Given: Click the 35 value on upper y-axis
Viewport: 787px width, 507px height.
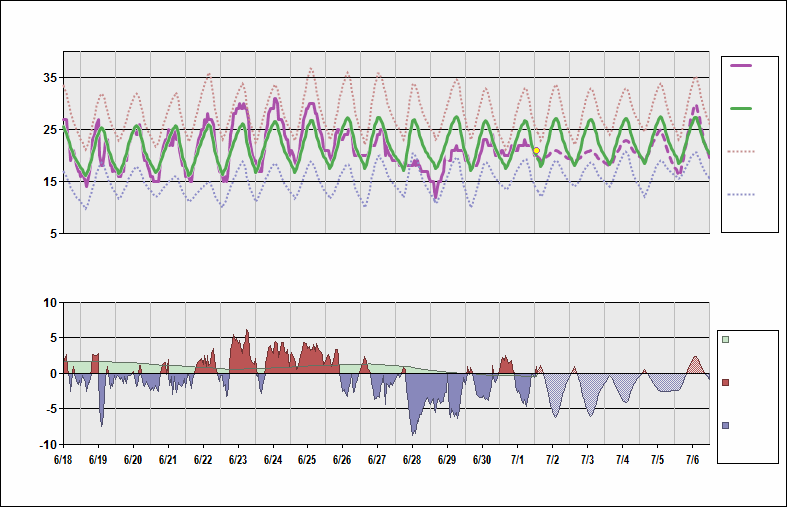Looking at the screenshot, I should point(49,78).
